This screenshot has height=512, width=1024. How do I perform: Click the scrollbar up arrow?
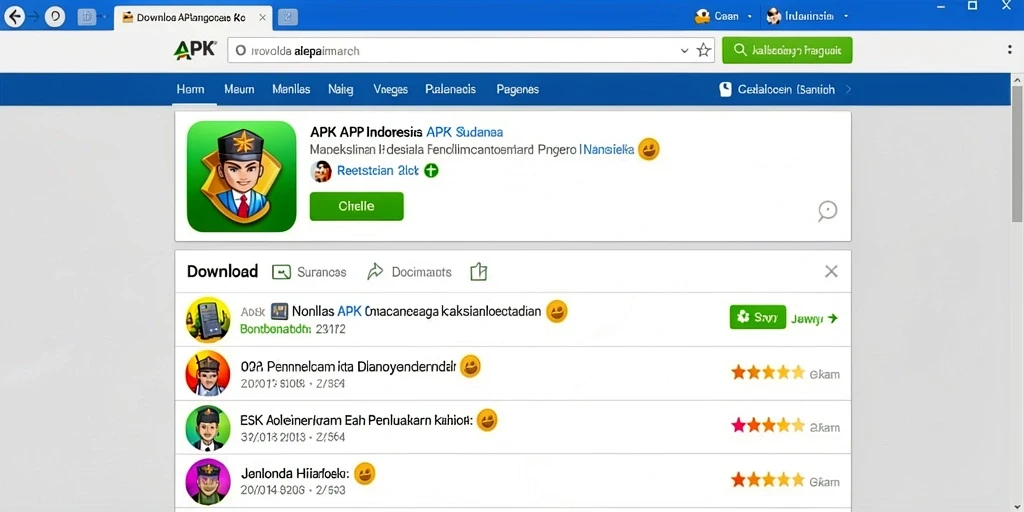(1017, 78)
